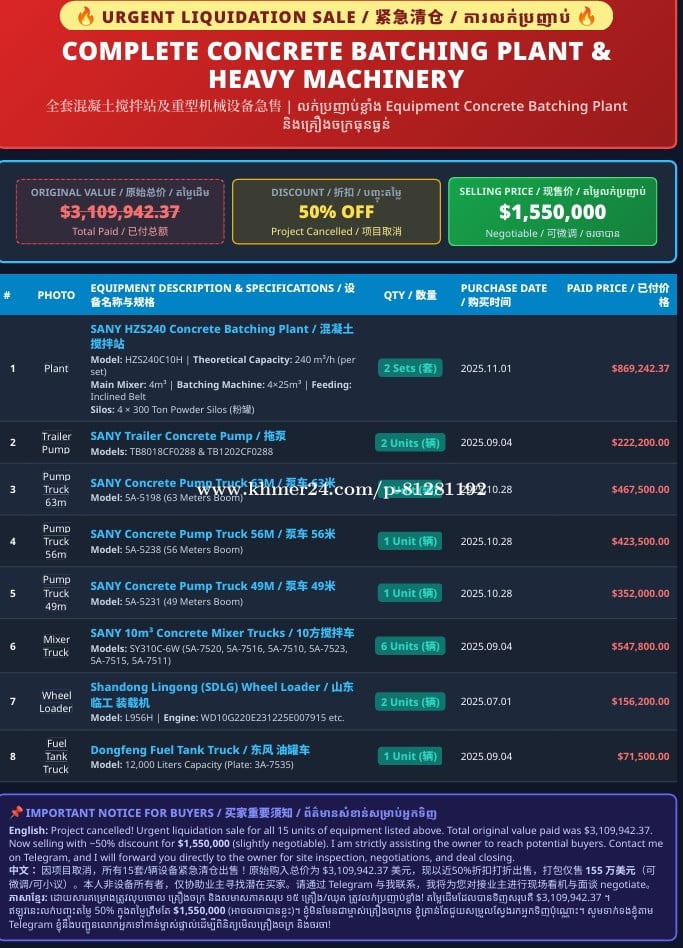This screenshot has height=948, width=683.
Task: Select the 'URGENT LIQUIDATION SALE' yellow banner
Action: (336, 16)
